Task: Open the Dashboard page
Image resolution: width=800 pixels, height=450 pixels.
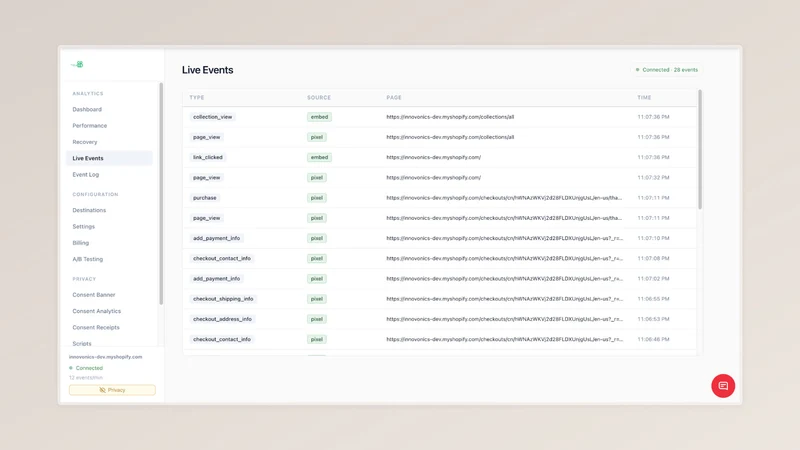Action: coord(87,109)
